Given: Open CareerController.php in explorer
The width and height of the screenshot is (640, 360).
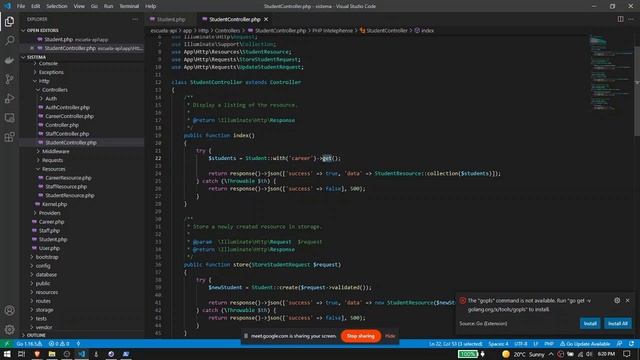Looking at the screenshot, I should pyautogui.click(x=69, y=116).
